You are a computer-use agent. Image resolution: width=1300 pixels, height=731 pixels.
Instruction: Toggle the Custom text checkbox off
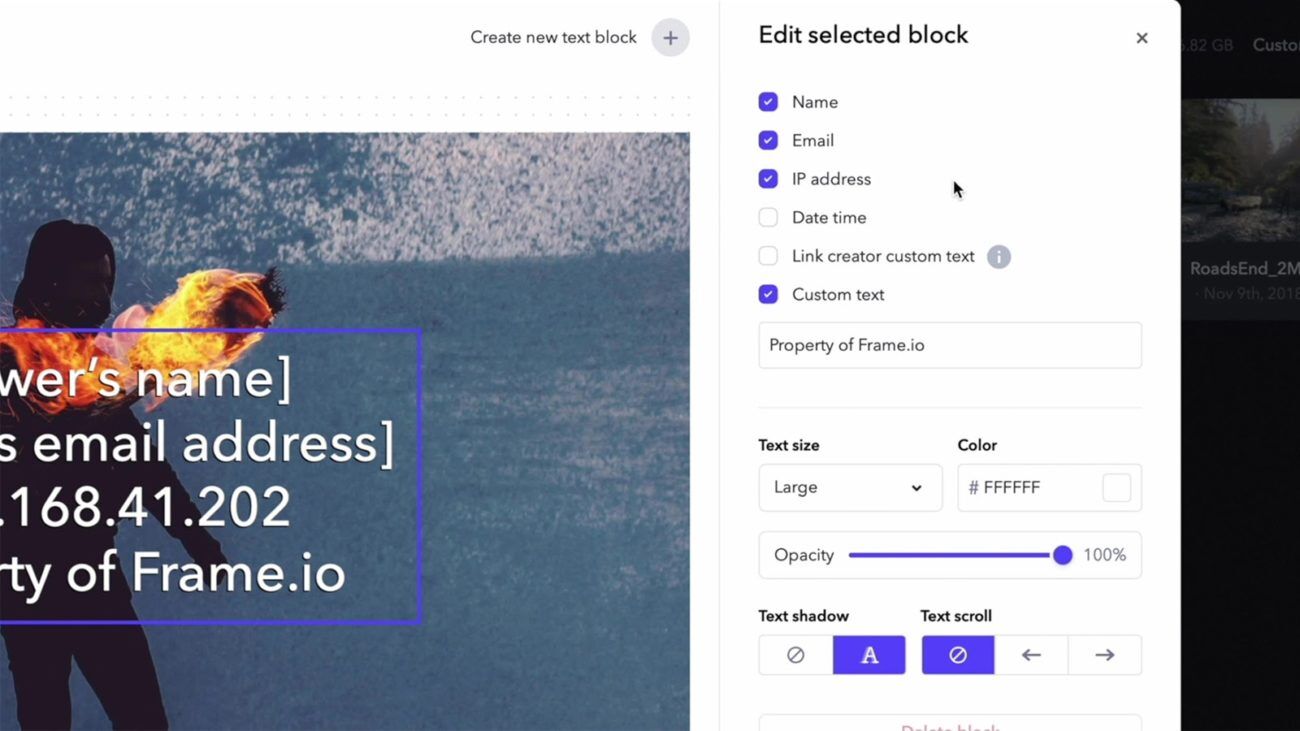(768, 294)
